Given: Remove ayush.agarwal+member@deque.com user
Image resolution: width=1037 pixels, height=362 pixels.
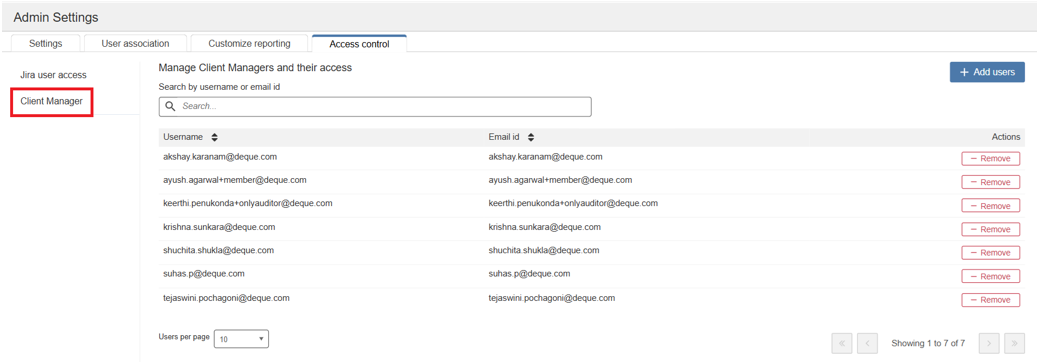Looking at the screenshot, I should (990, 182).
